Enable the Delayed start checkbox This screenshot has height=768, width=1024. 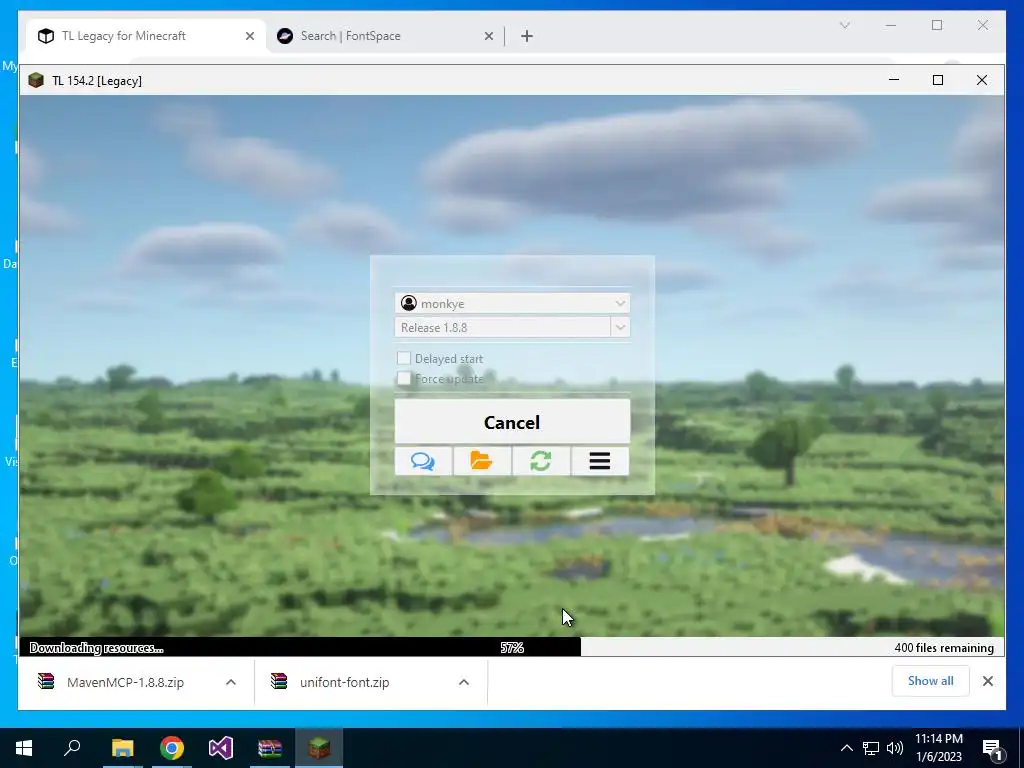(404, 358)
